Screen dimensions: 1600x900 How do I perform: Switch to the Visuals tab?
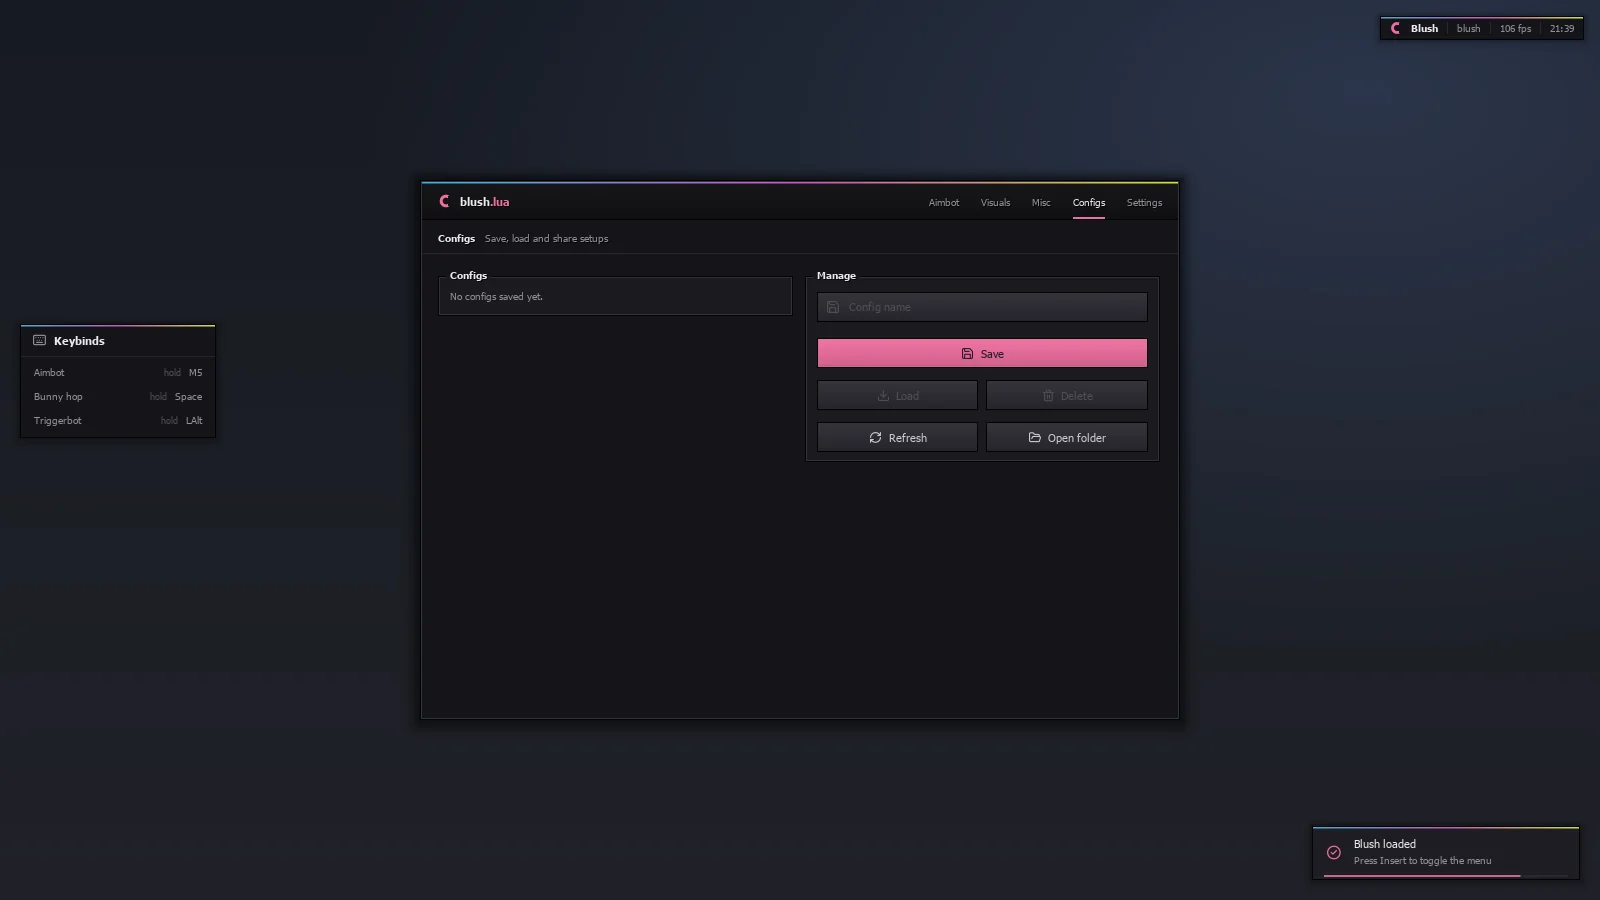point(995,203)
